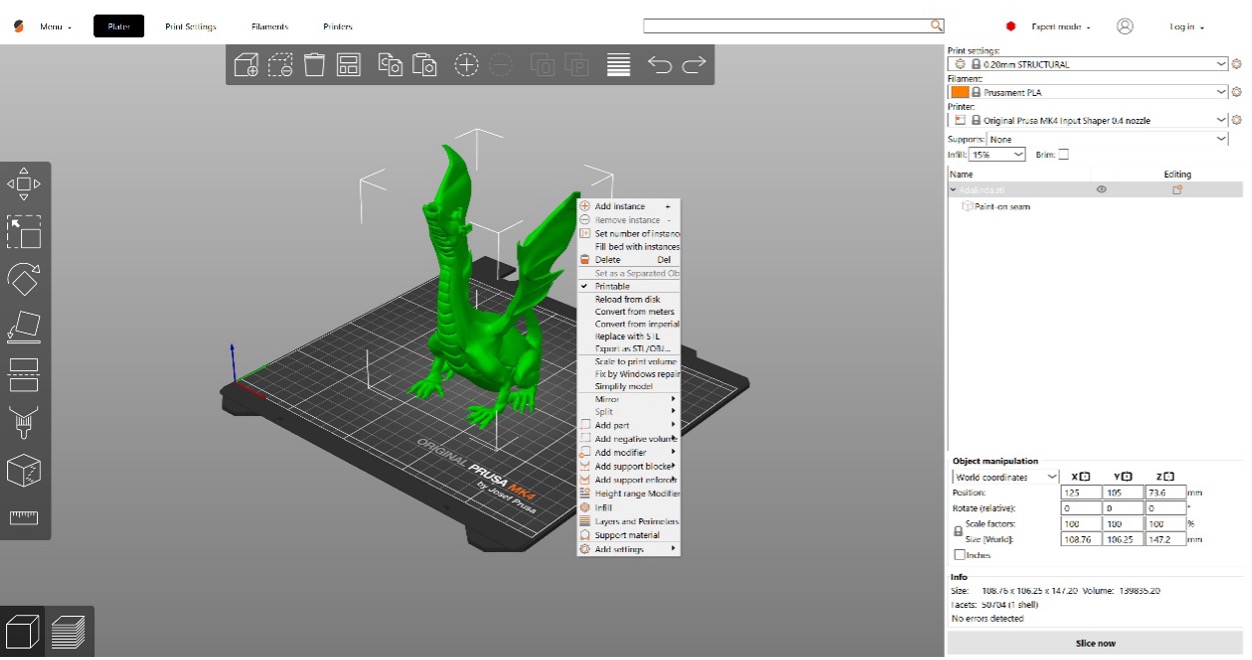
Task: Open the Infill 15% dropdown
Action: (x=997, y=154)
